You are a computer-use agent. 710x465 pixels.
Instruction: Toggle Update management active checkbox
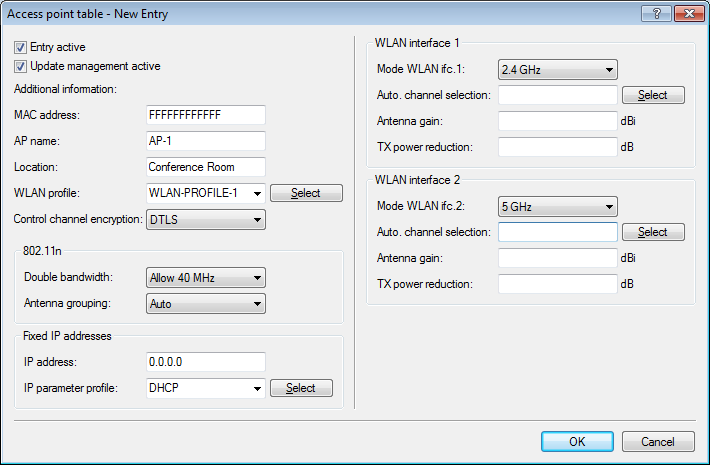[21, 67]
